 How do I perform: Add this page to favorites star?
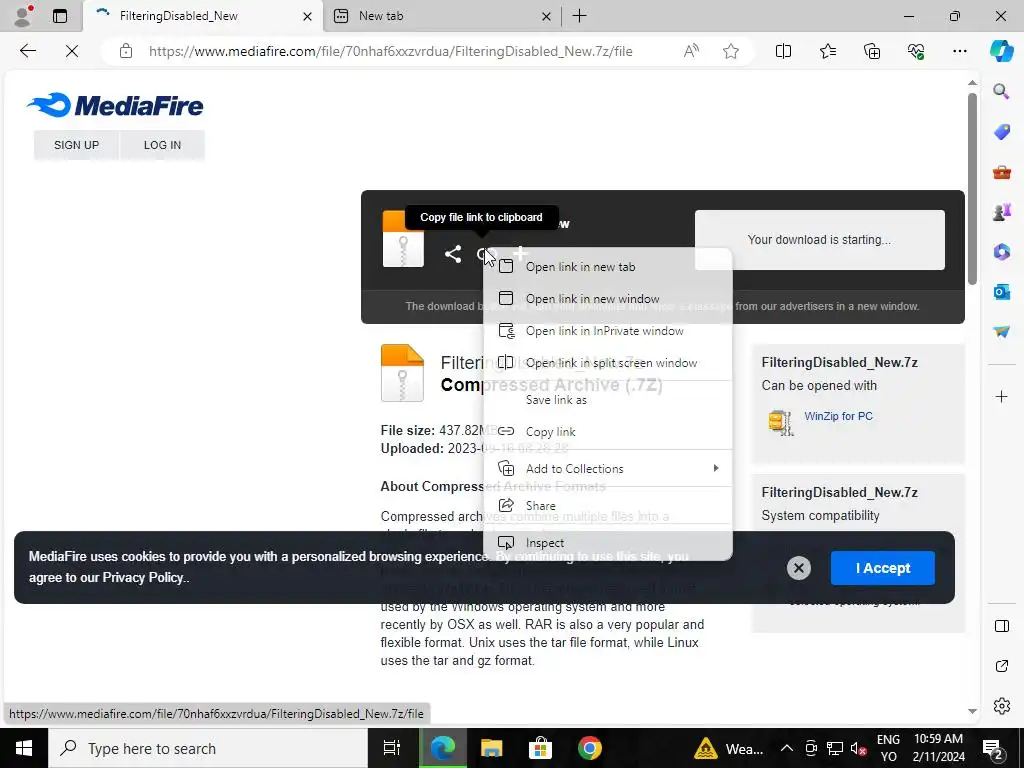(731, 51)
